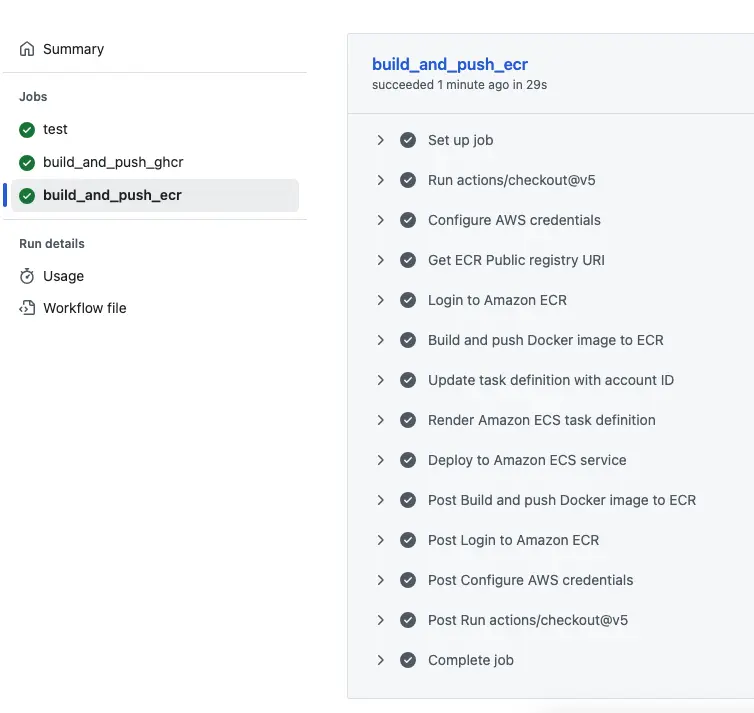
Task: Expand the Render Amazon ECS task definition chevron
Action: click(x=380, y=420)
